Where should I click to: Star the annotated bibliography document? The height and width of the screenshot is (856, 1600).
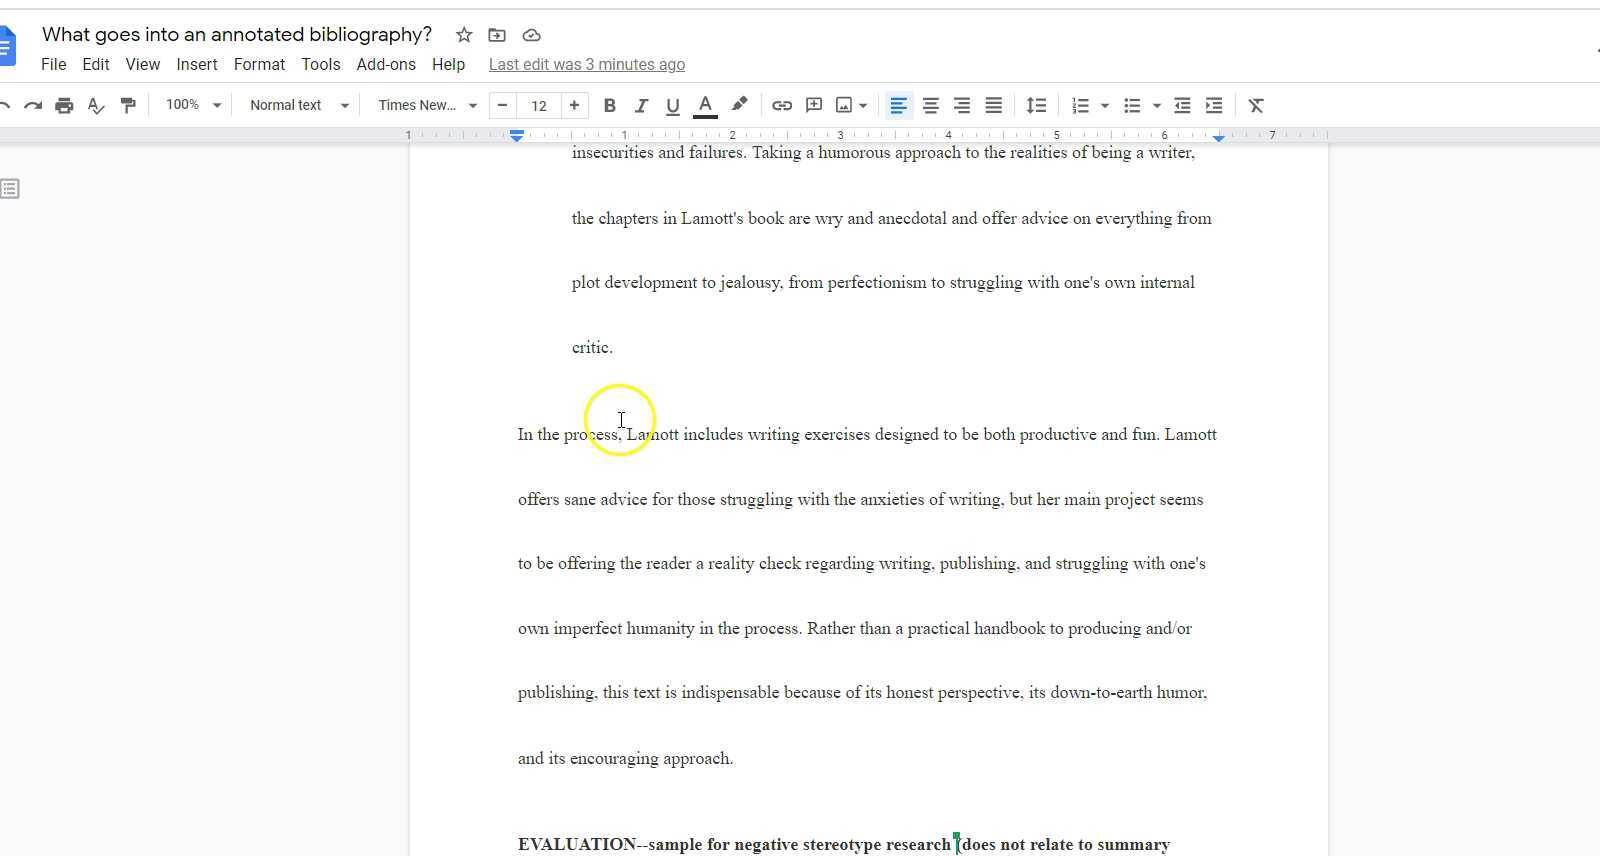click(464, 35)
